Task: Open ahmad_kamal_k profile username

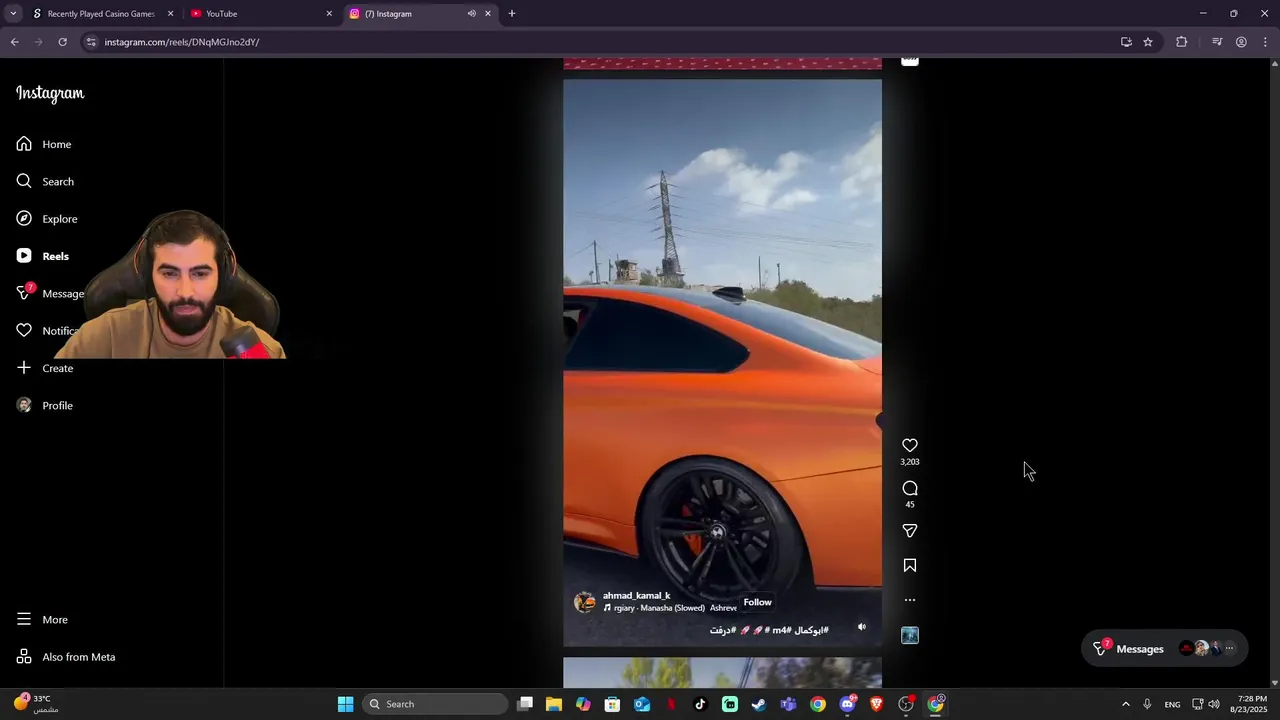Action: [636, 595]
